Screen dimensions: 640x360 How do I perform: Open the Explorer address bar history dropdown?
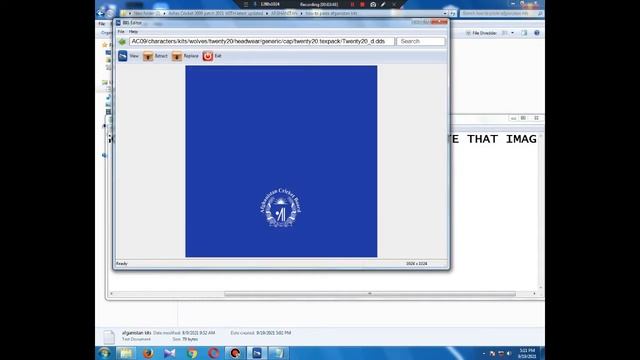(445, 13)
